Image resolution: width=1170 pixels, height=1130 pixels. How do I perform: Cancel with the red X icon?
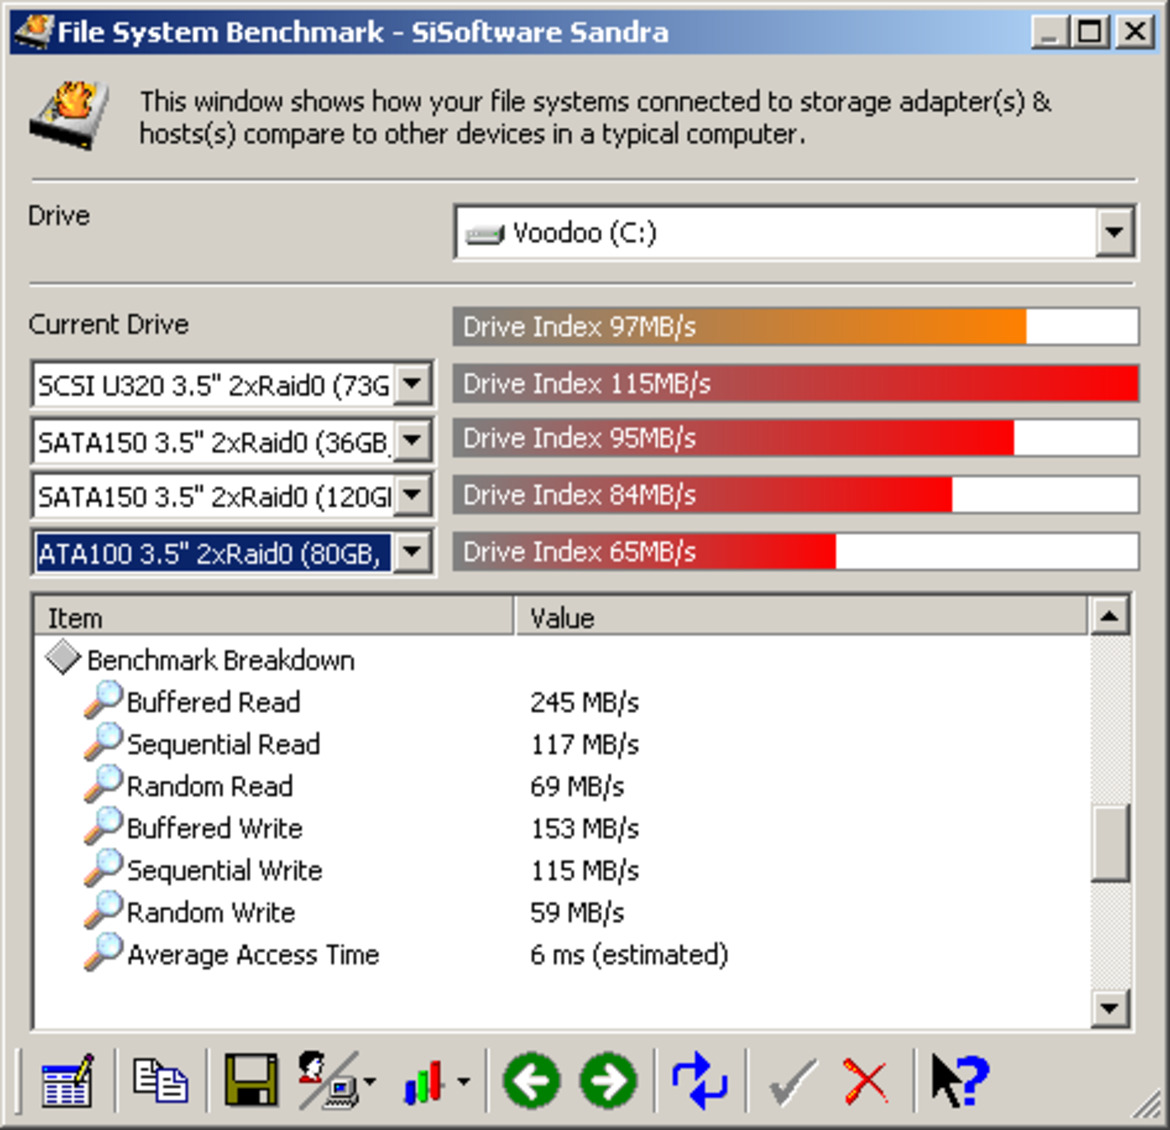point(866,1081)
